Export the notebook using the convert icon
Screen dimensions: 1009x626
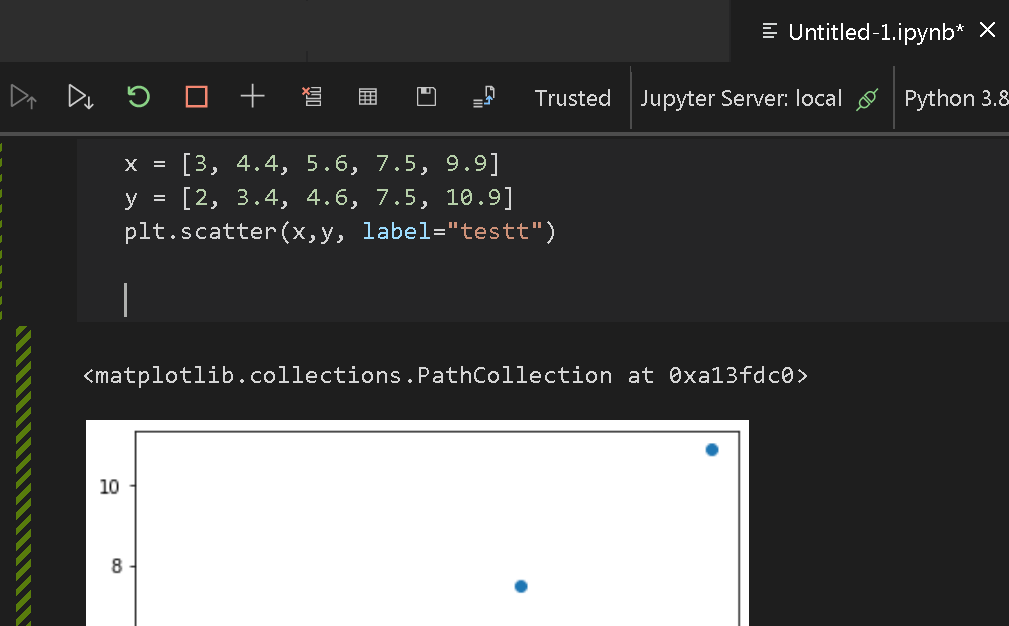(484, 97)
